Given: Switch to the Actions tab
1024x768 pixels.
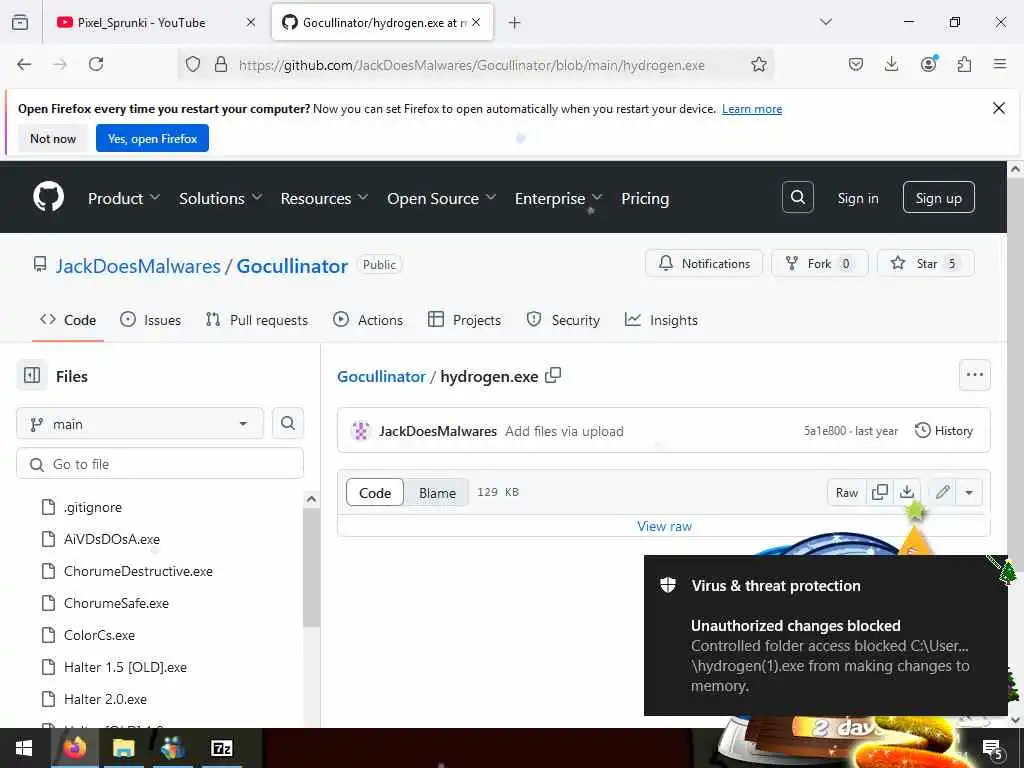Looking at the screenshot, I should (368, 319).
